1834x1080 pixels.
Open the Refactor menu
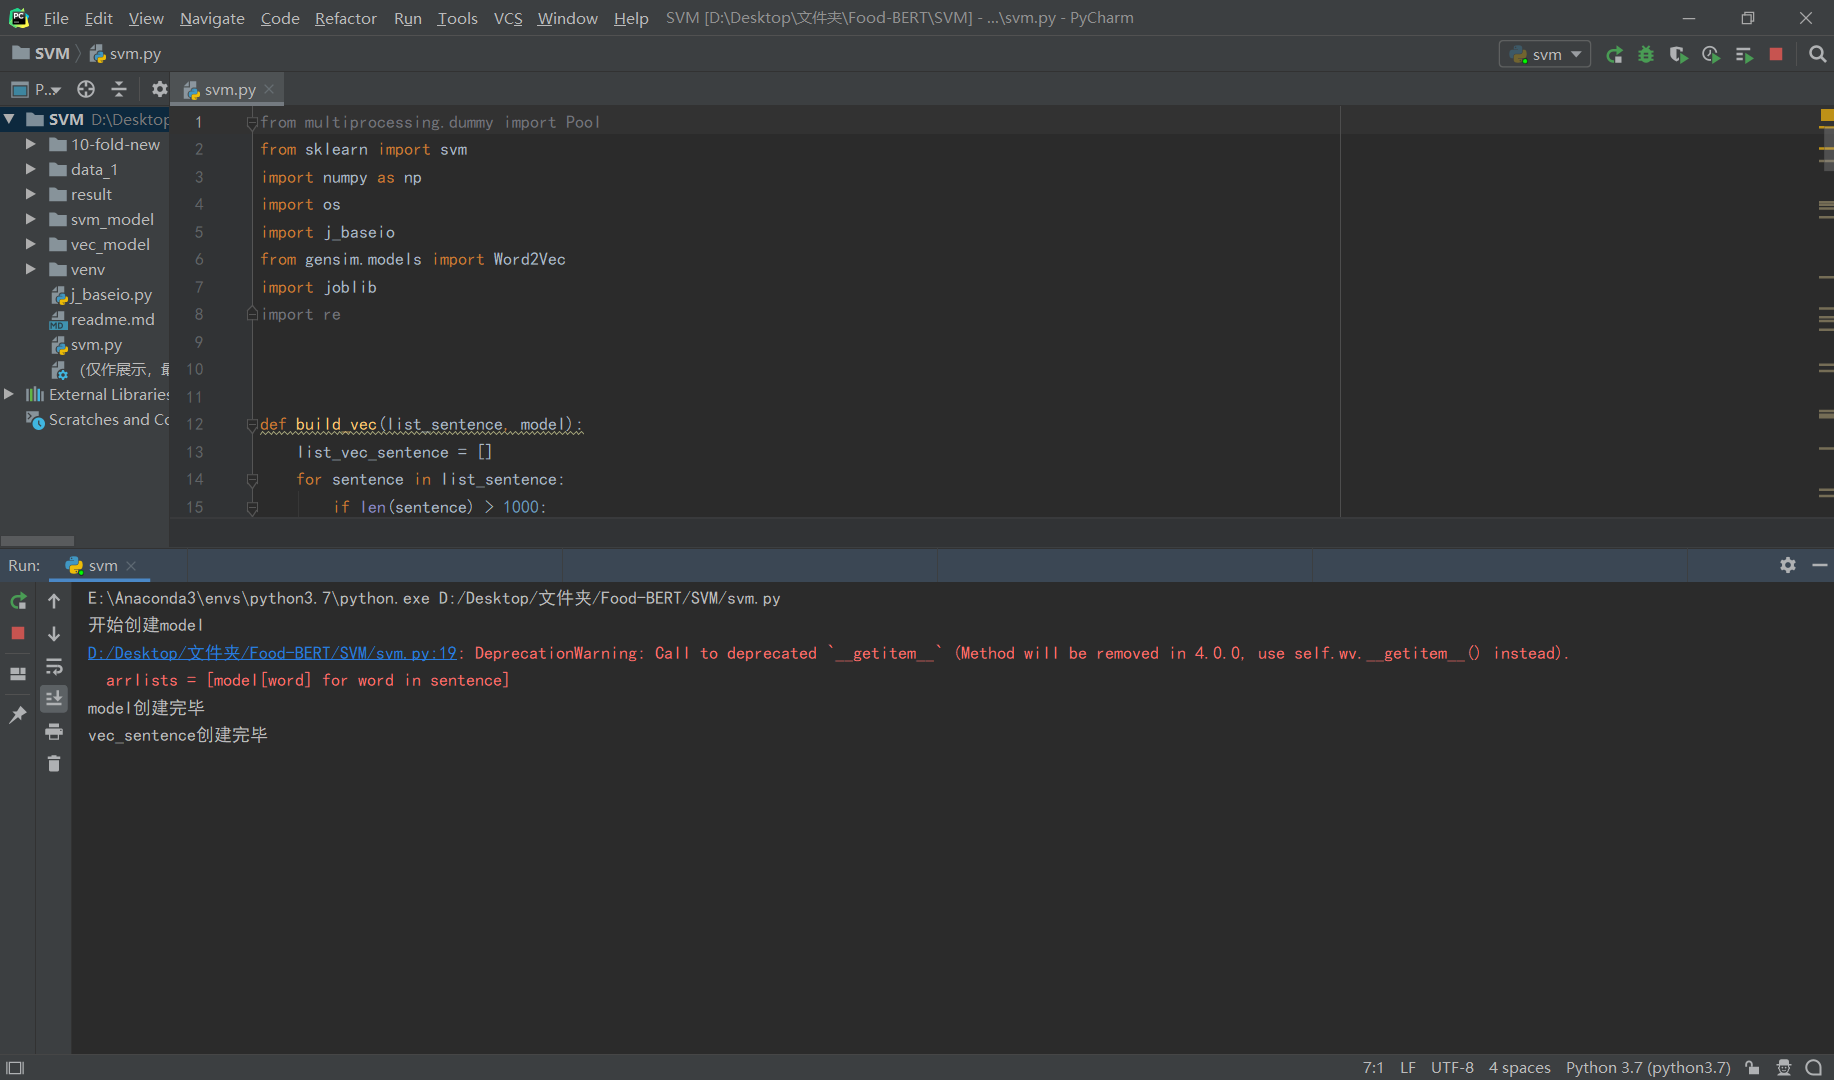point(345,18)
